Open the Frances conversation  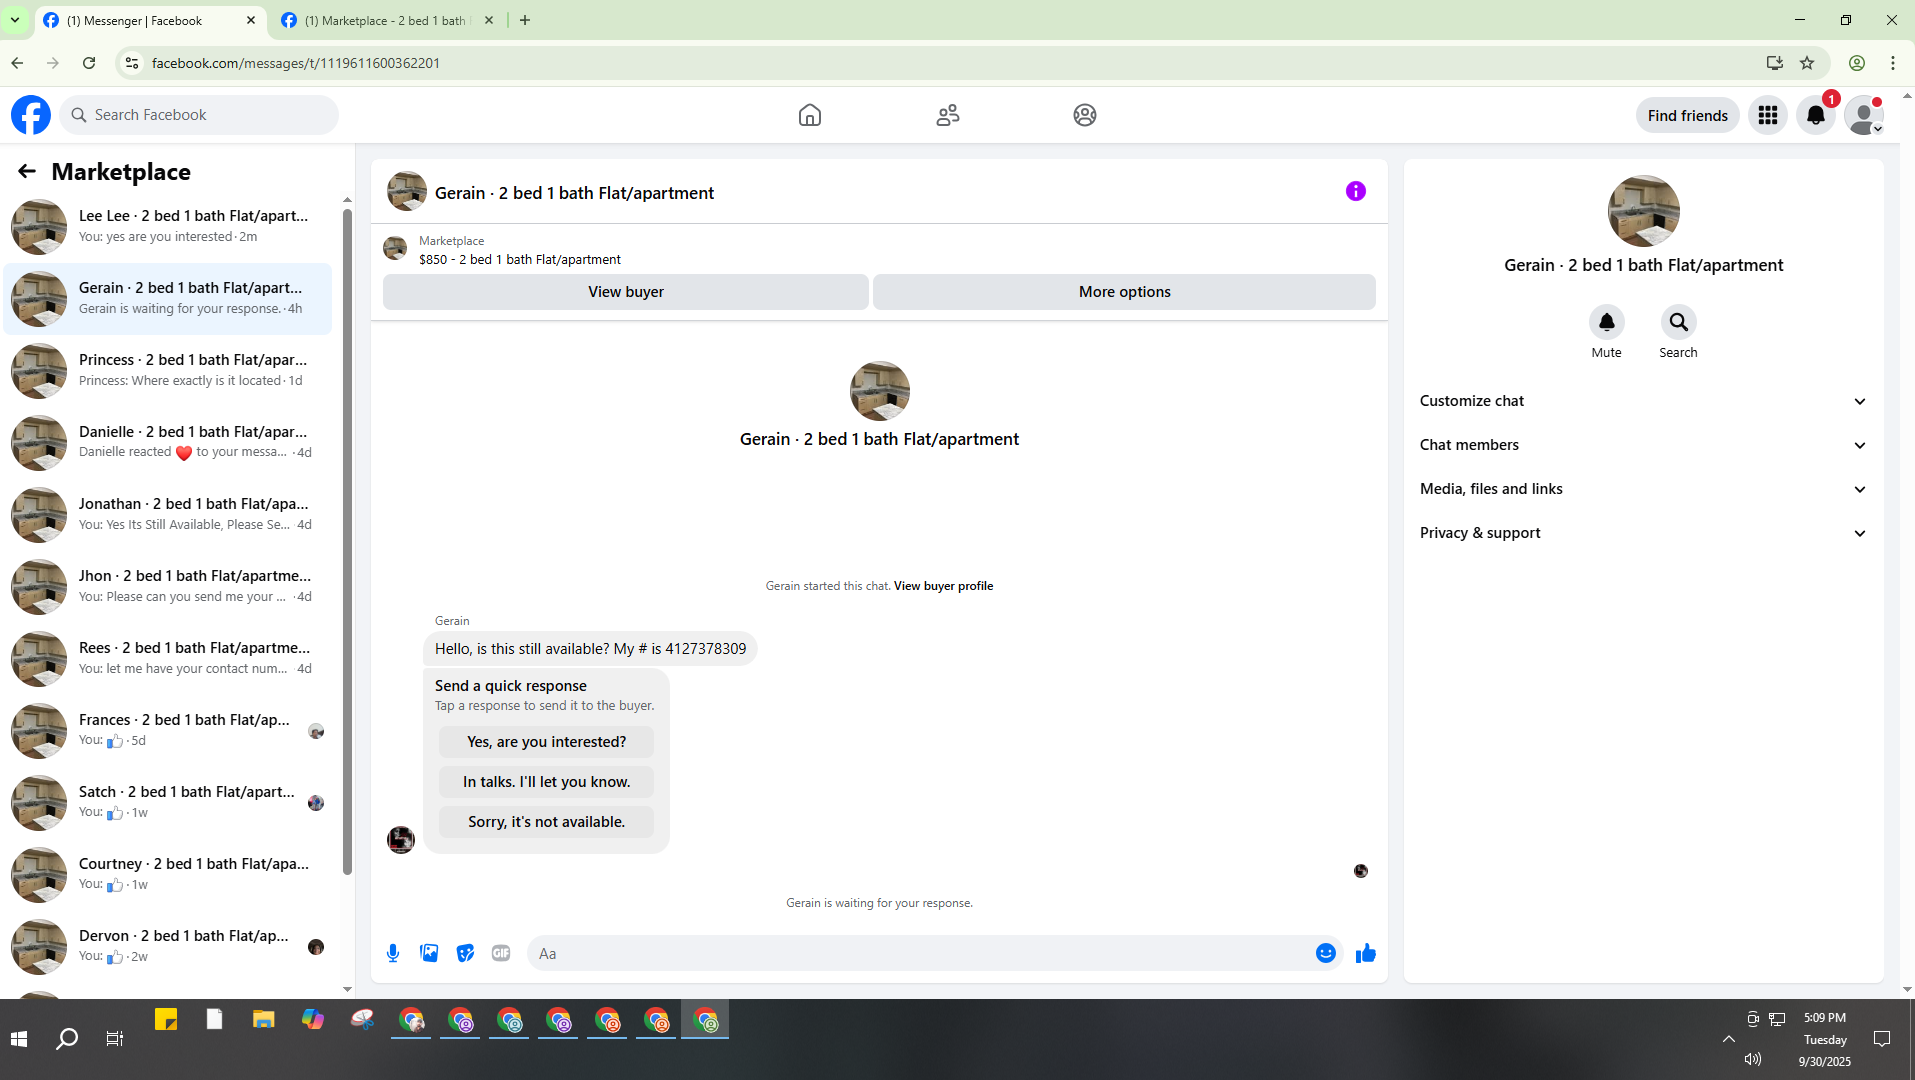pos(168,730)
